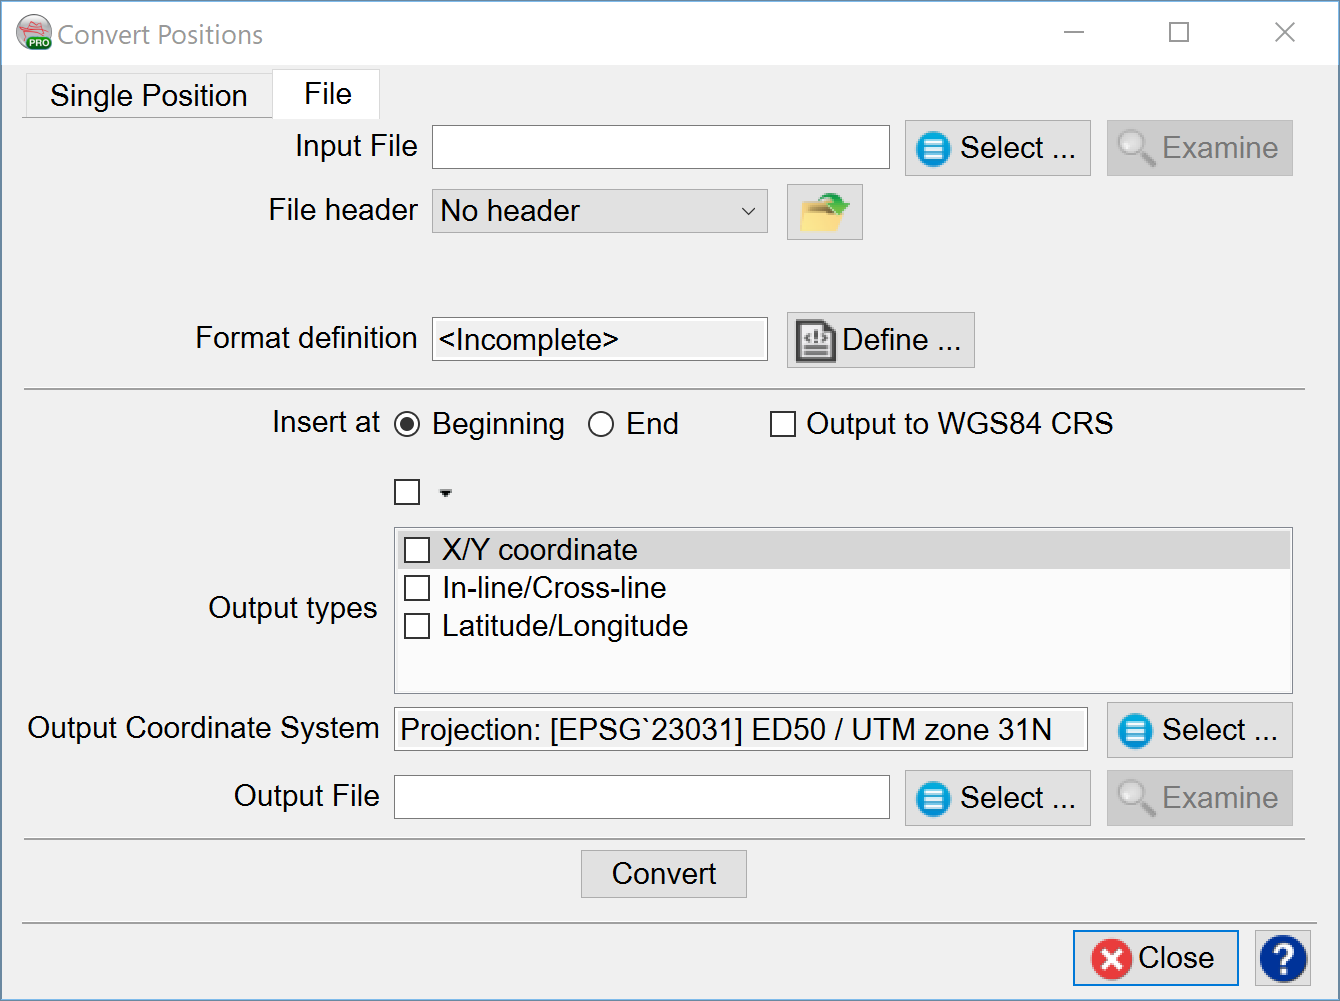
Task: Click Examine beside the Input File field
Action: click(1199, 148)
